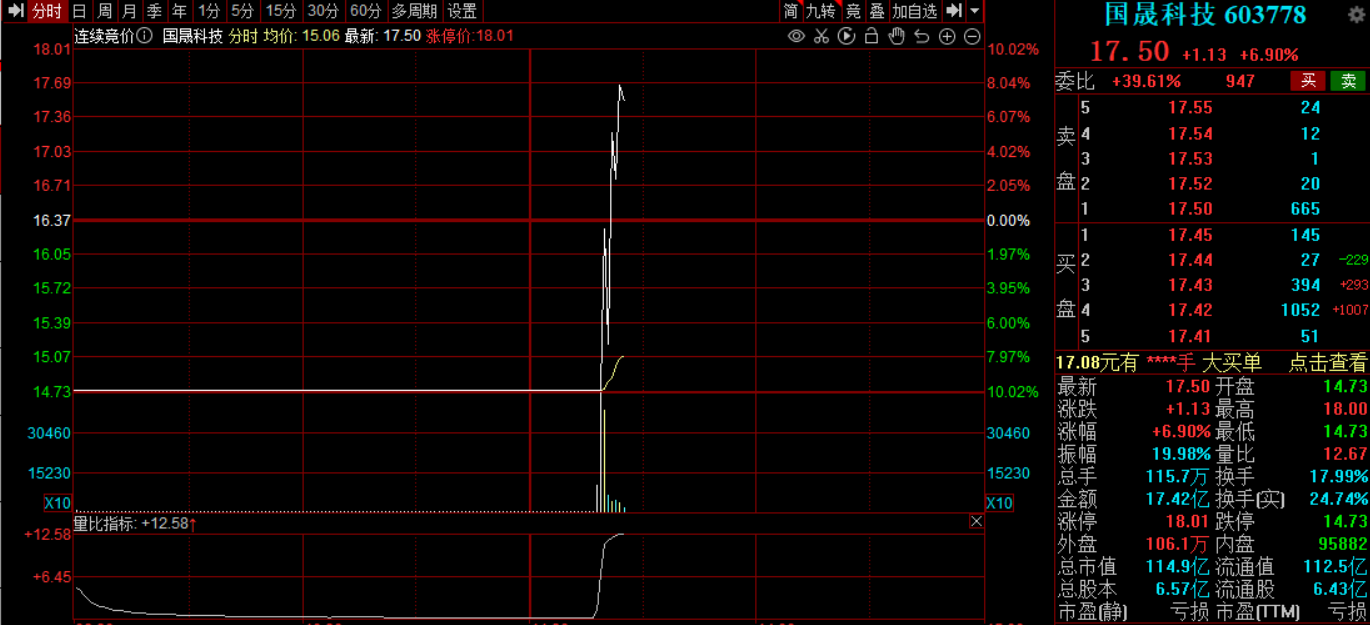Expand the dropdown arrow after 加自选
Screen dimensions: 1370x625
coord(975,11)
